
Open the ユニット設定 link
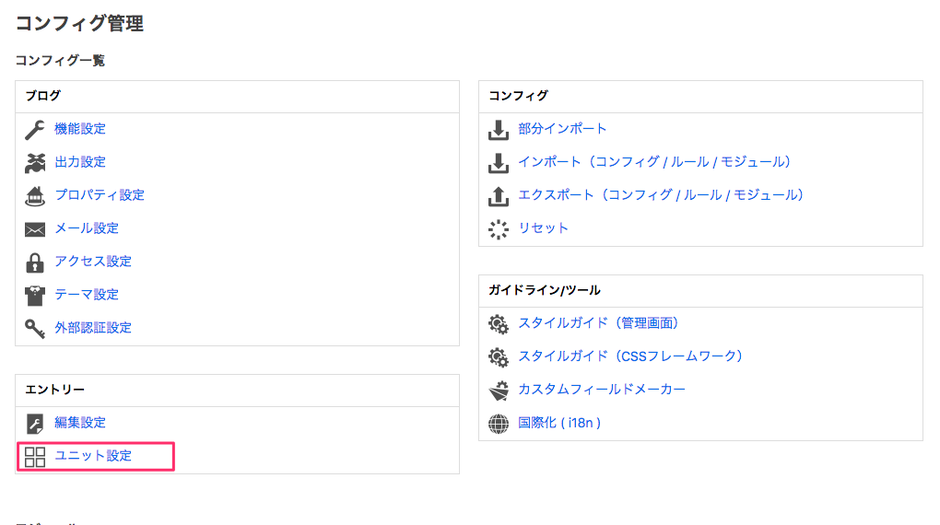click(93, 456)
